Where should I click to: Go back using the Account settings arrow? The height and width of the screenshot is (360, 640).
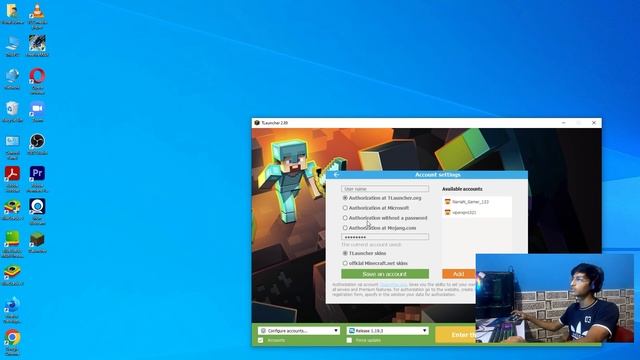(336, 175)
